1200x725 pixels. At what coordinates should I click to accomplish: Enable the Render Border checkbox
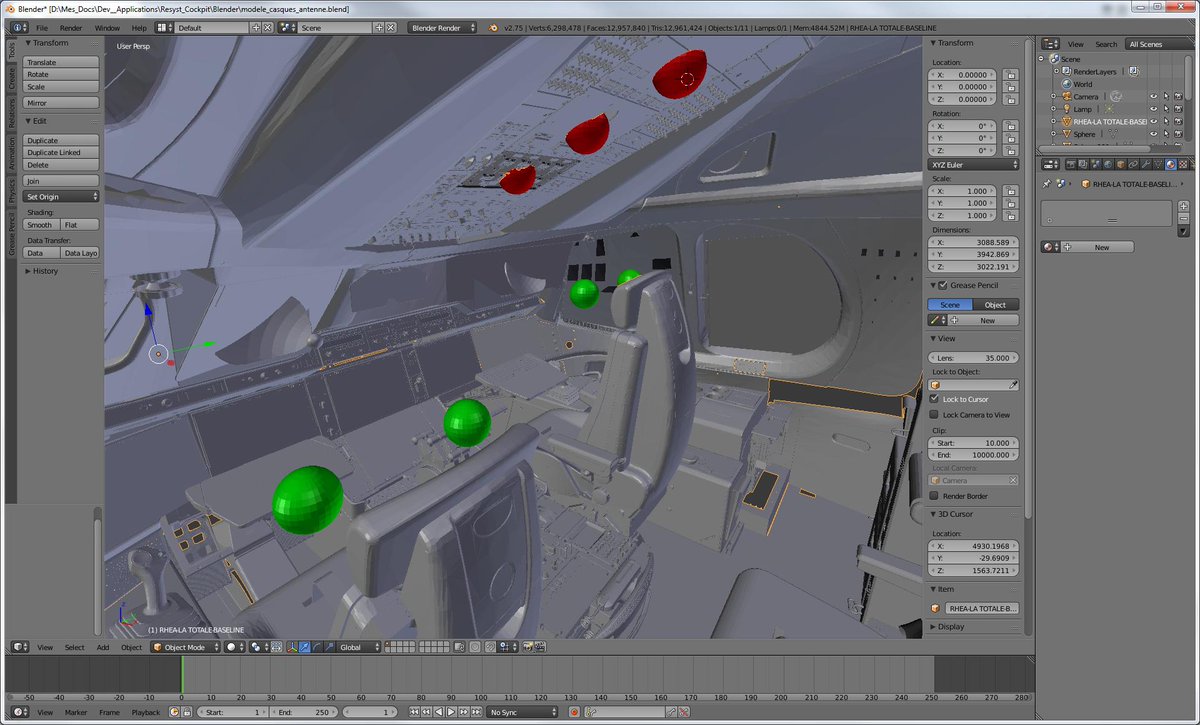tap(934, 495)
